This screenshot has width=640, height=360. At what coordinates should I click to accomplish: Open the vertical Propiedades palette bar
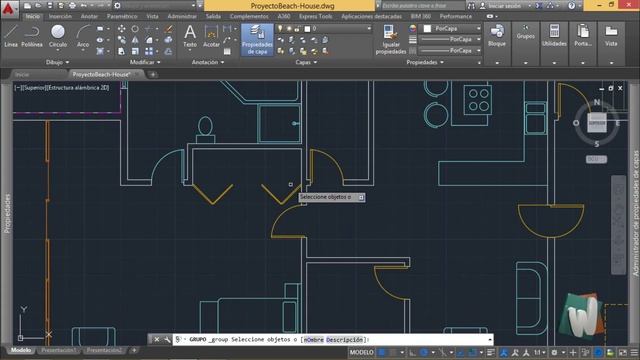pyautogui.click(x=7, y=212)
